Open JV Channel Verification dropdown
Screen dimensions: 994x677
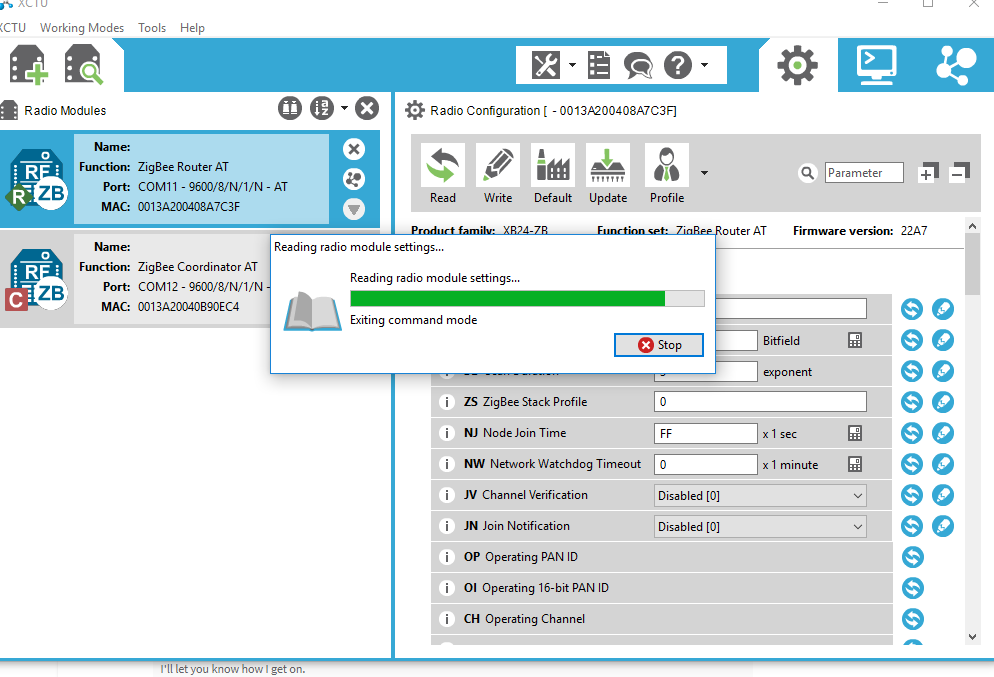[x=760, y=496]
